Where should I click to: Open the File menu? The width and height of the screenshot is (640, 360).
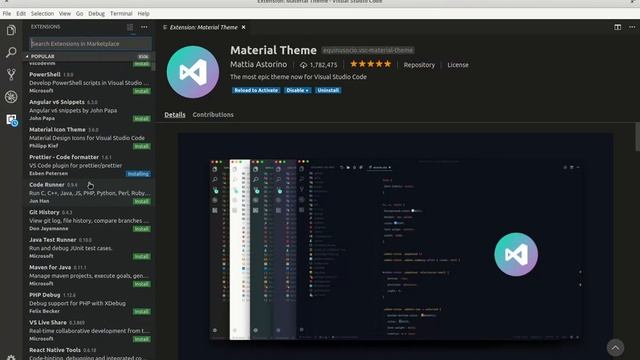pos(7,13)
